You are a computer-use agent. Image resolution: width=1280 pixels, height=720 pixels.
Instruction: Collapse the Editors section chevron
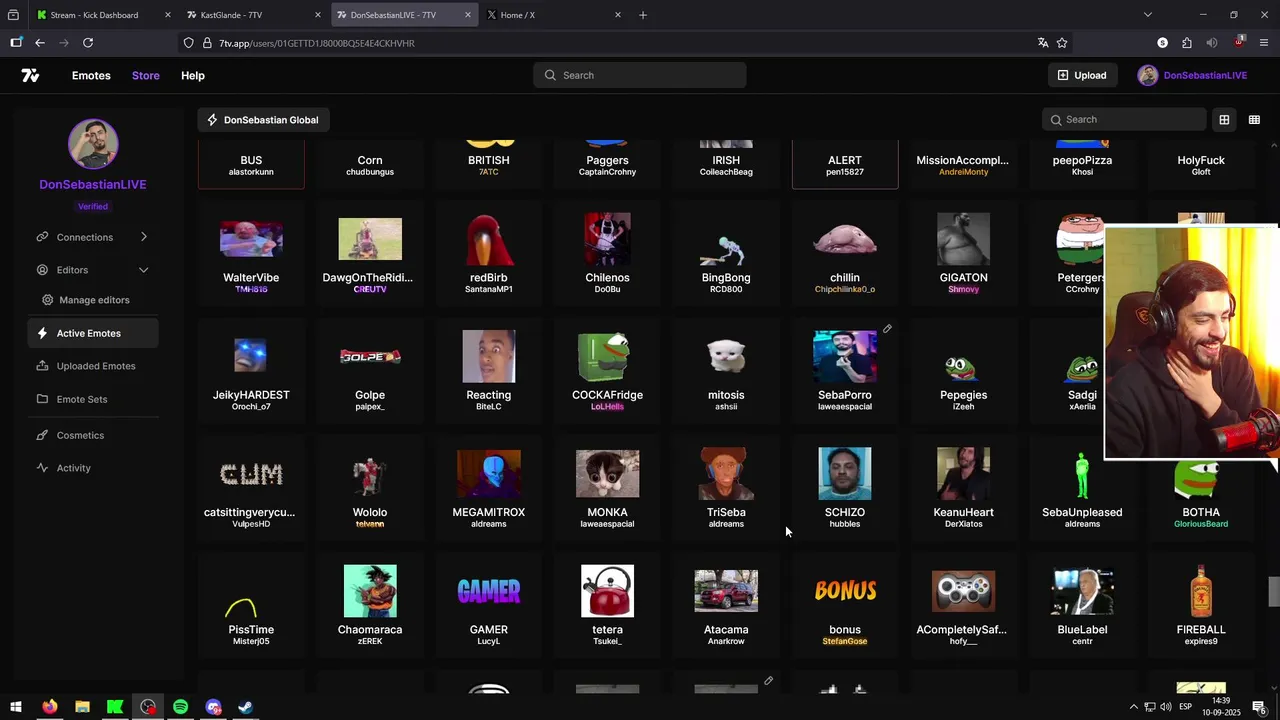143,270
